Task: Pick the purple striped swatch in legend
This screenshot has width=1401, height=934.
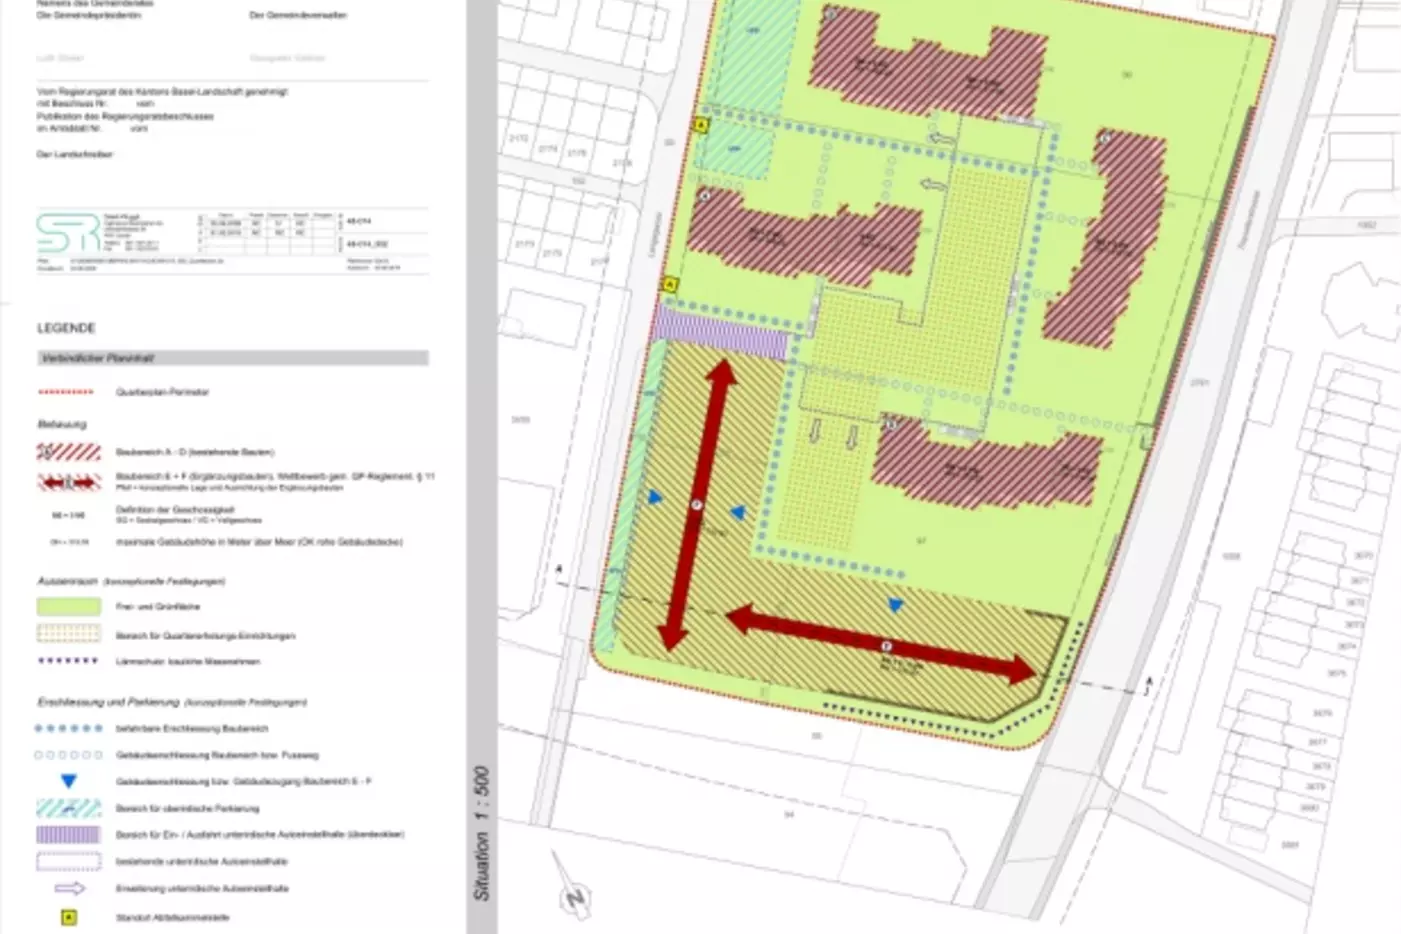Action: (x=69, y=834)
